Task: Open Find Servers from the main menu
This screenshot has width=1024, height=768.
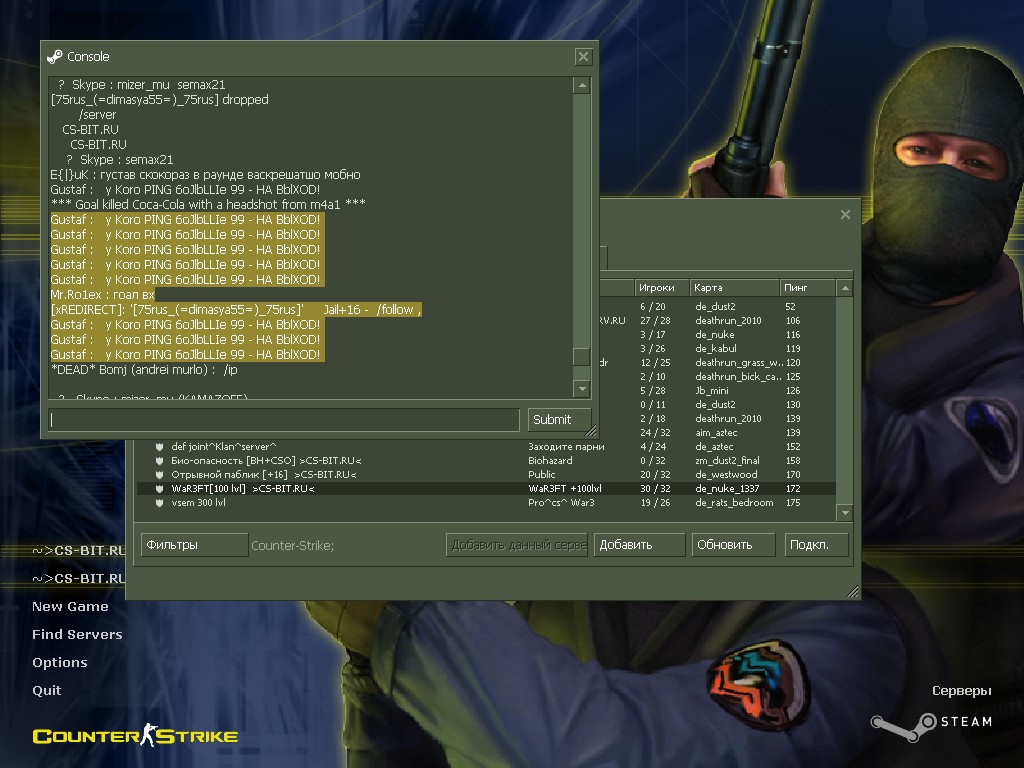Action: (77, 635)
